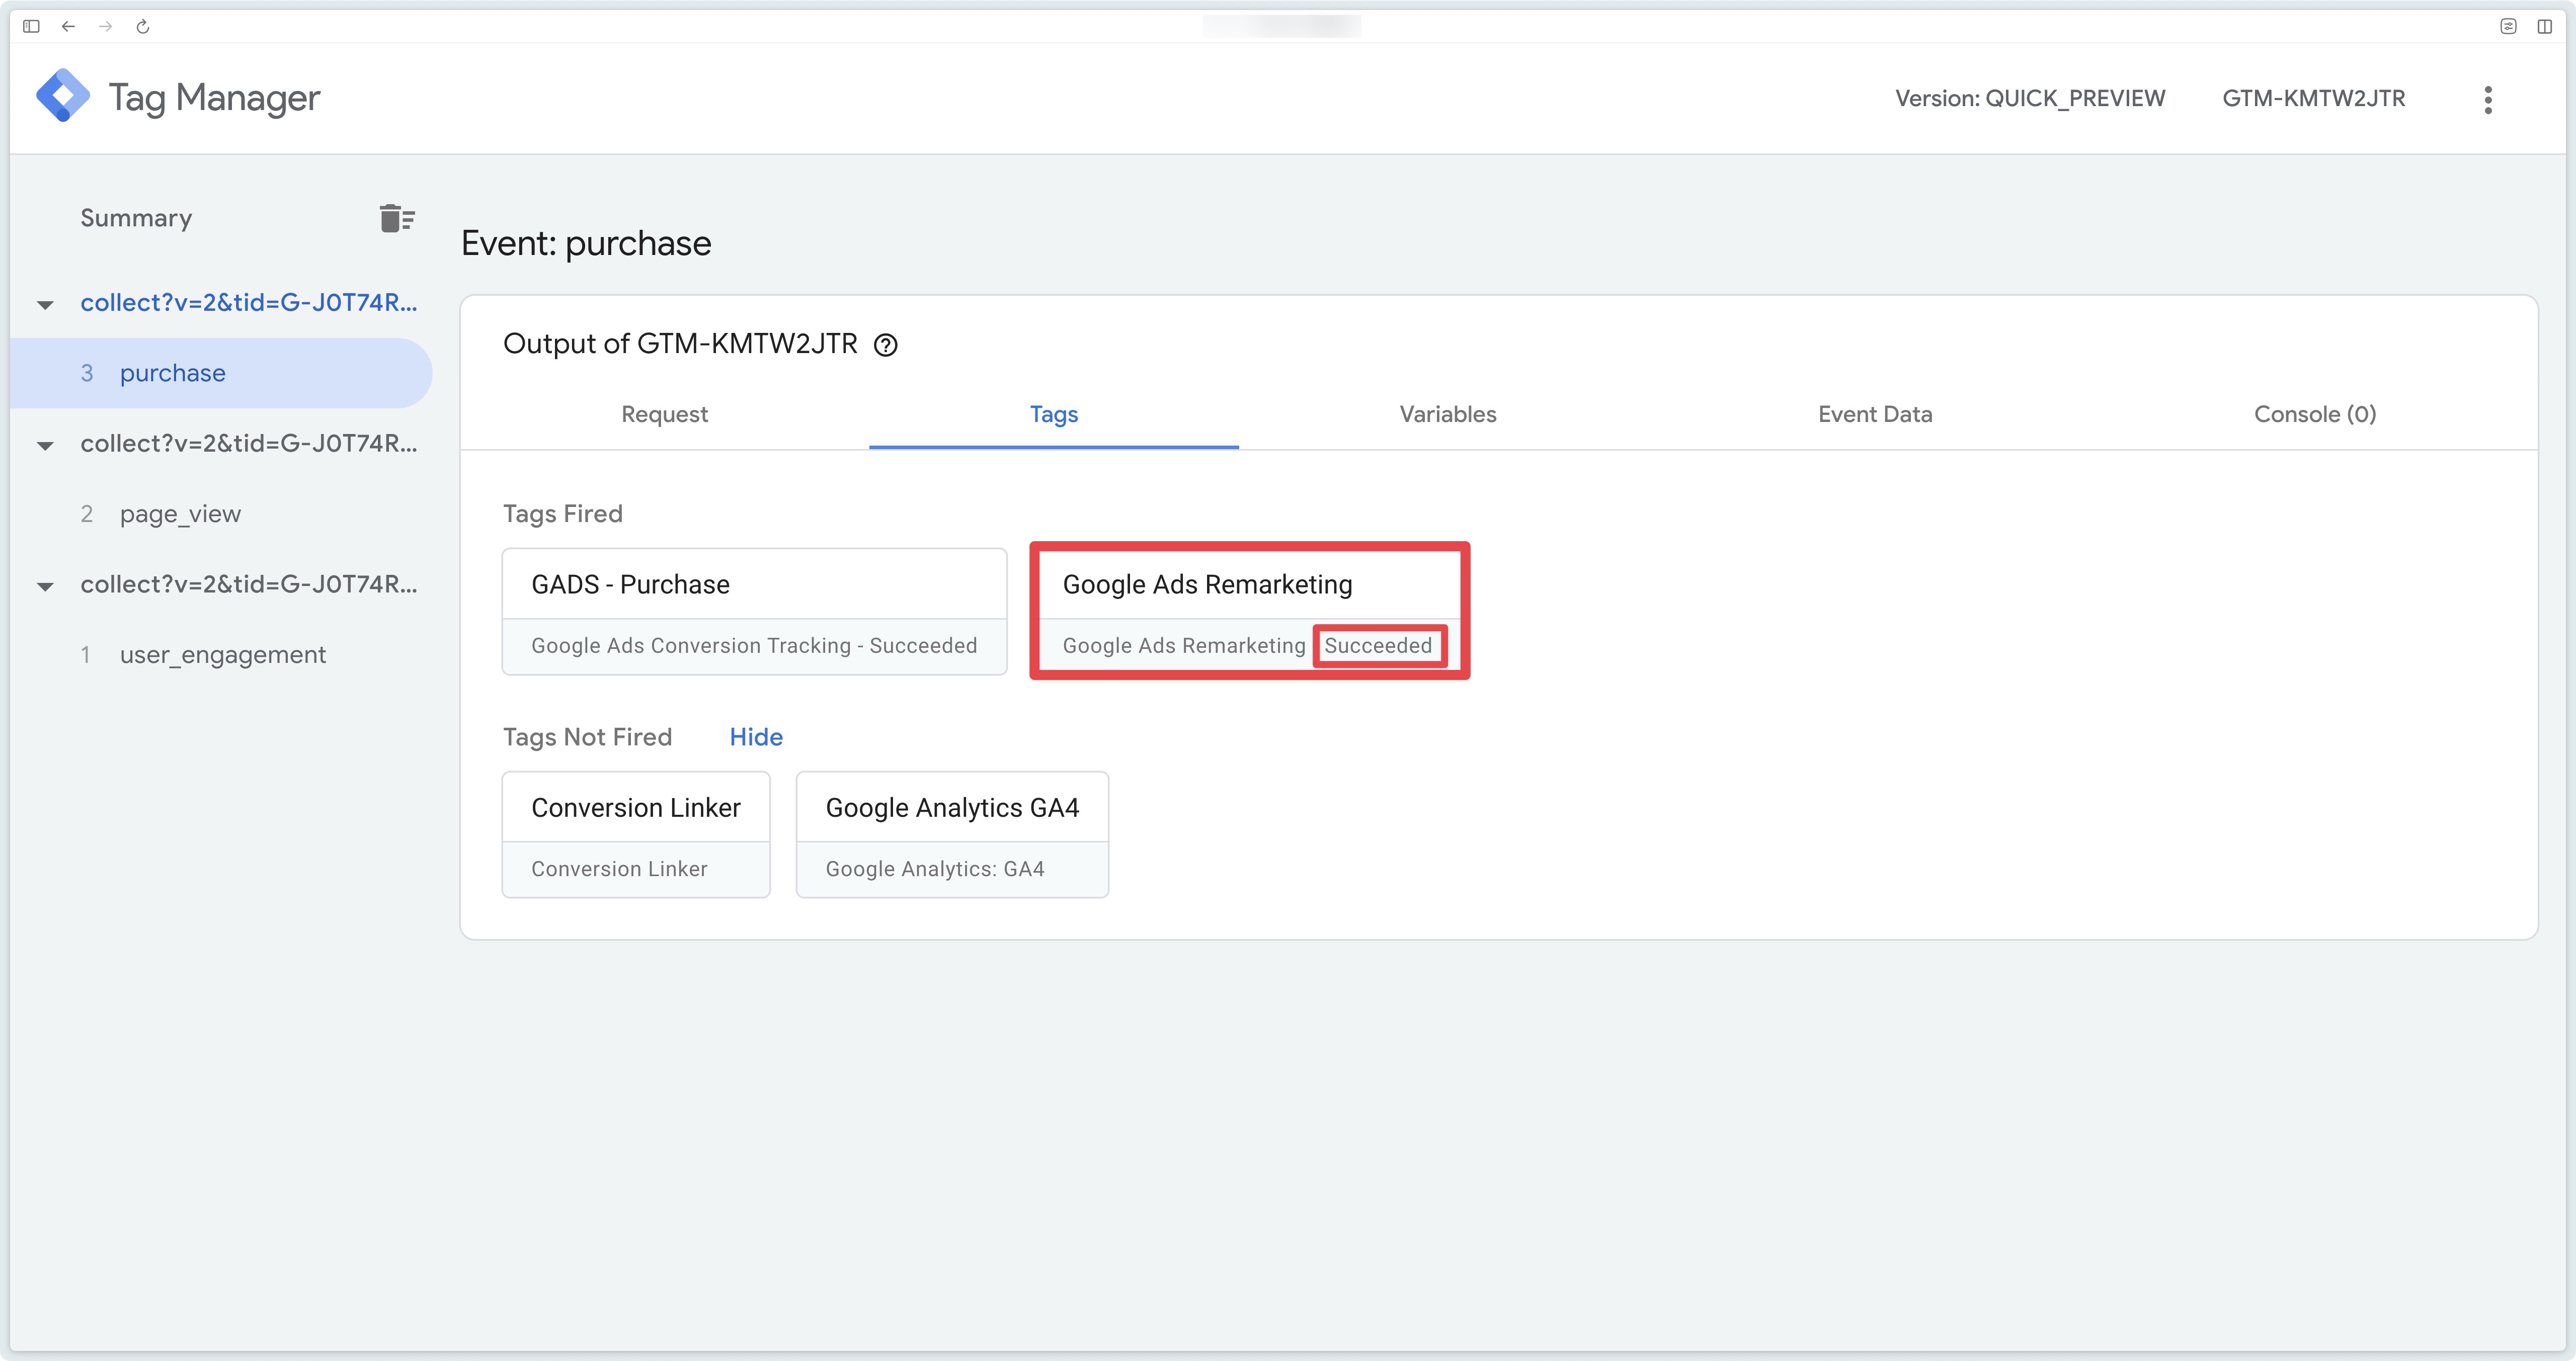The image size is (2576, 1361).
Task: Click the Version: QUICK_PREVIEW label
Action: 2029,98
